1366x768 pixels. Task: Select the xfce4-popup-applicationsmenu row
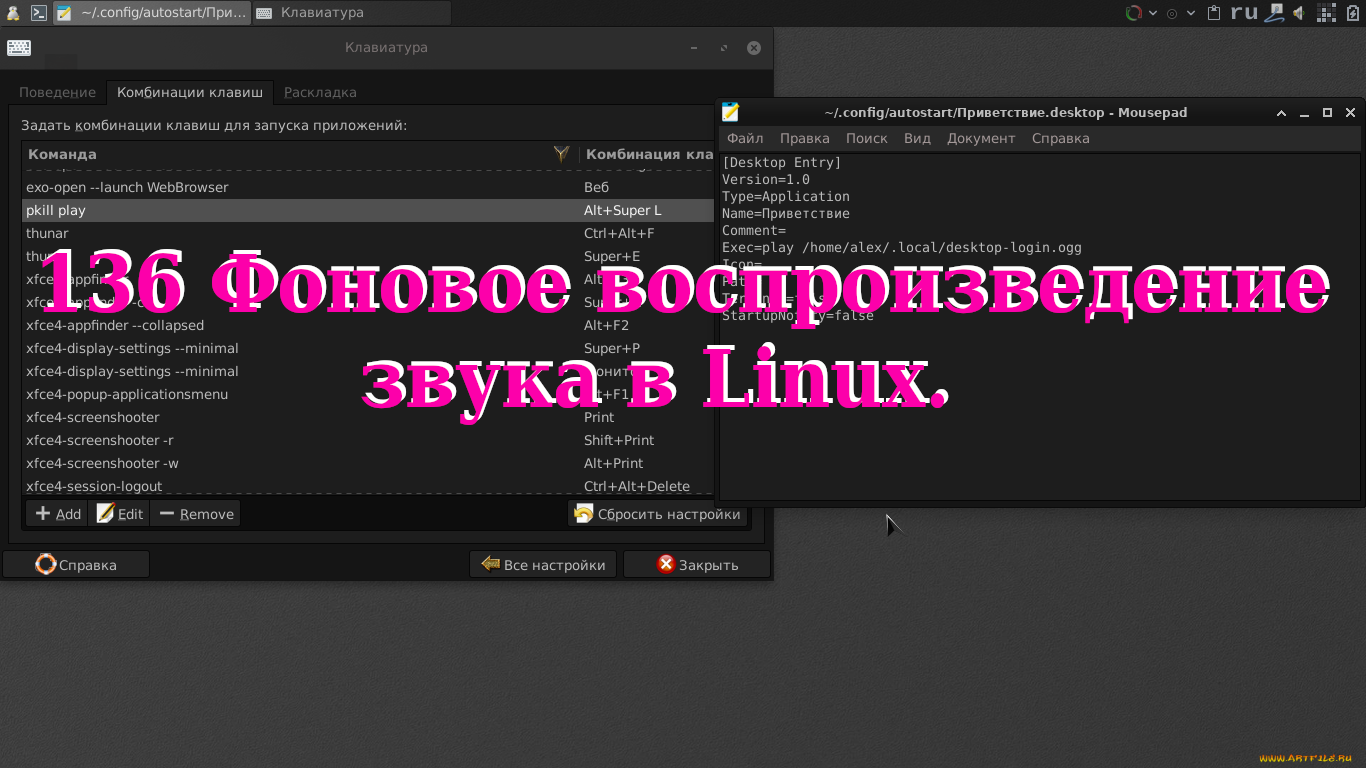point(368,394)
